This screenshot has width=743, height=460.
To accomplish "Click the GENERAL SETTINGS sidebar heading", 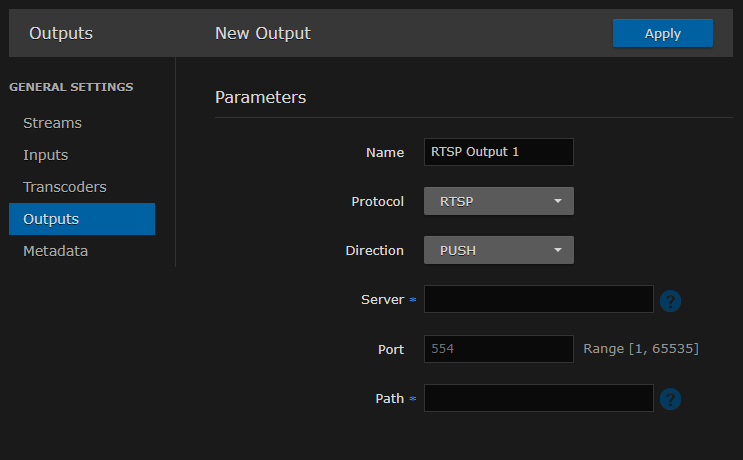I will coord(71,87).
